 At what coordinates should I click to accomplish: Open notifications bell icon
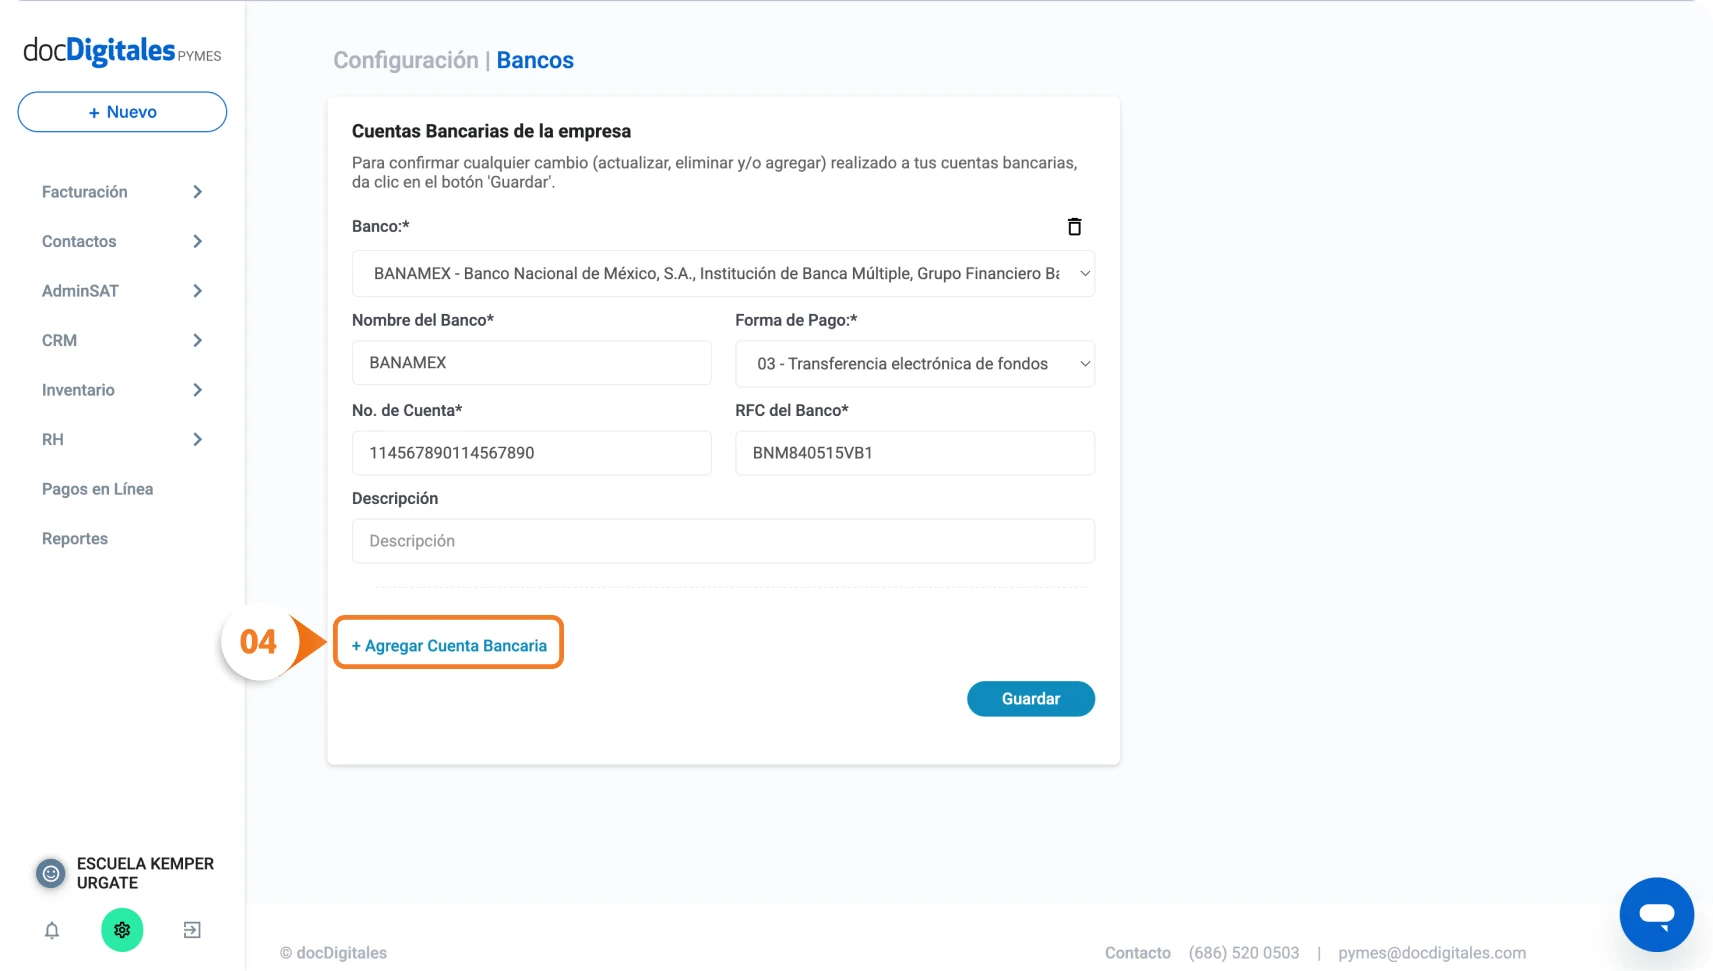pyautogui.click(x=52, y=930)
